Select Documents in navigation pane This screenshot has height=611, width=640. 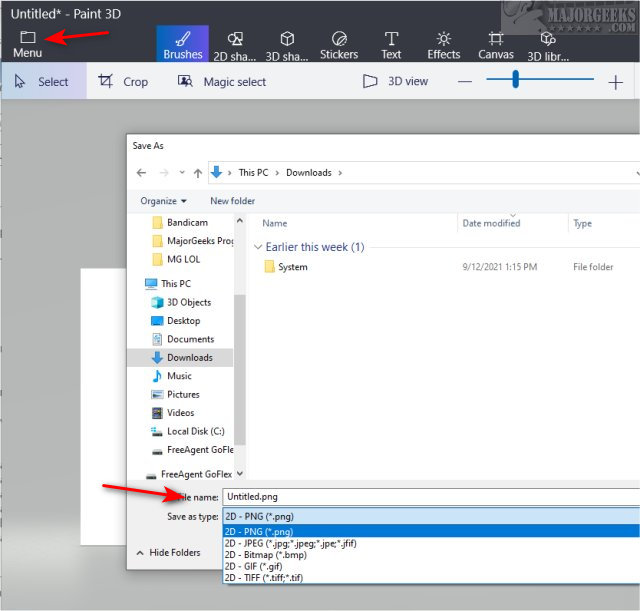183,339
